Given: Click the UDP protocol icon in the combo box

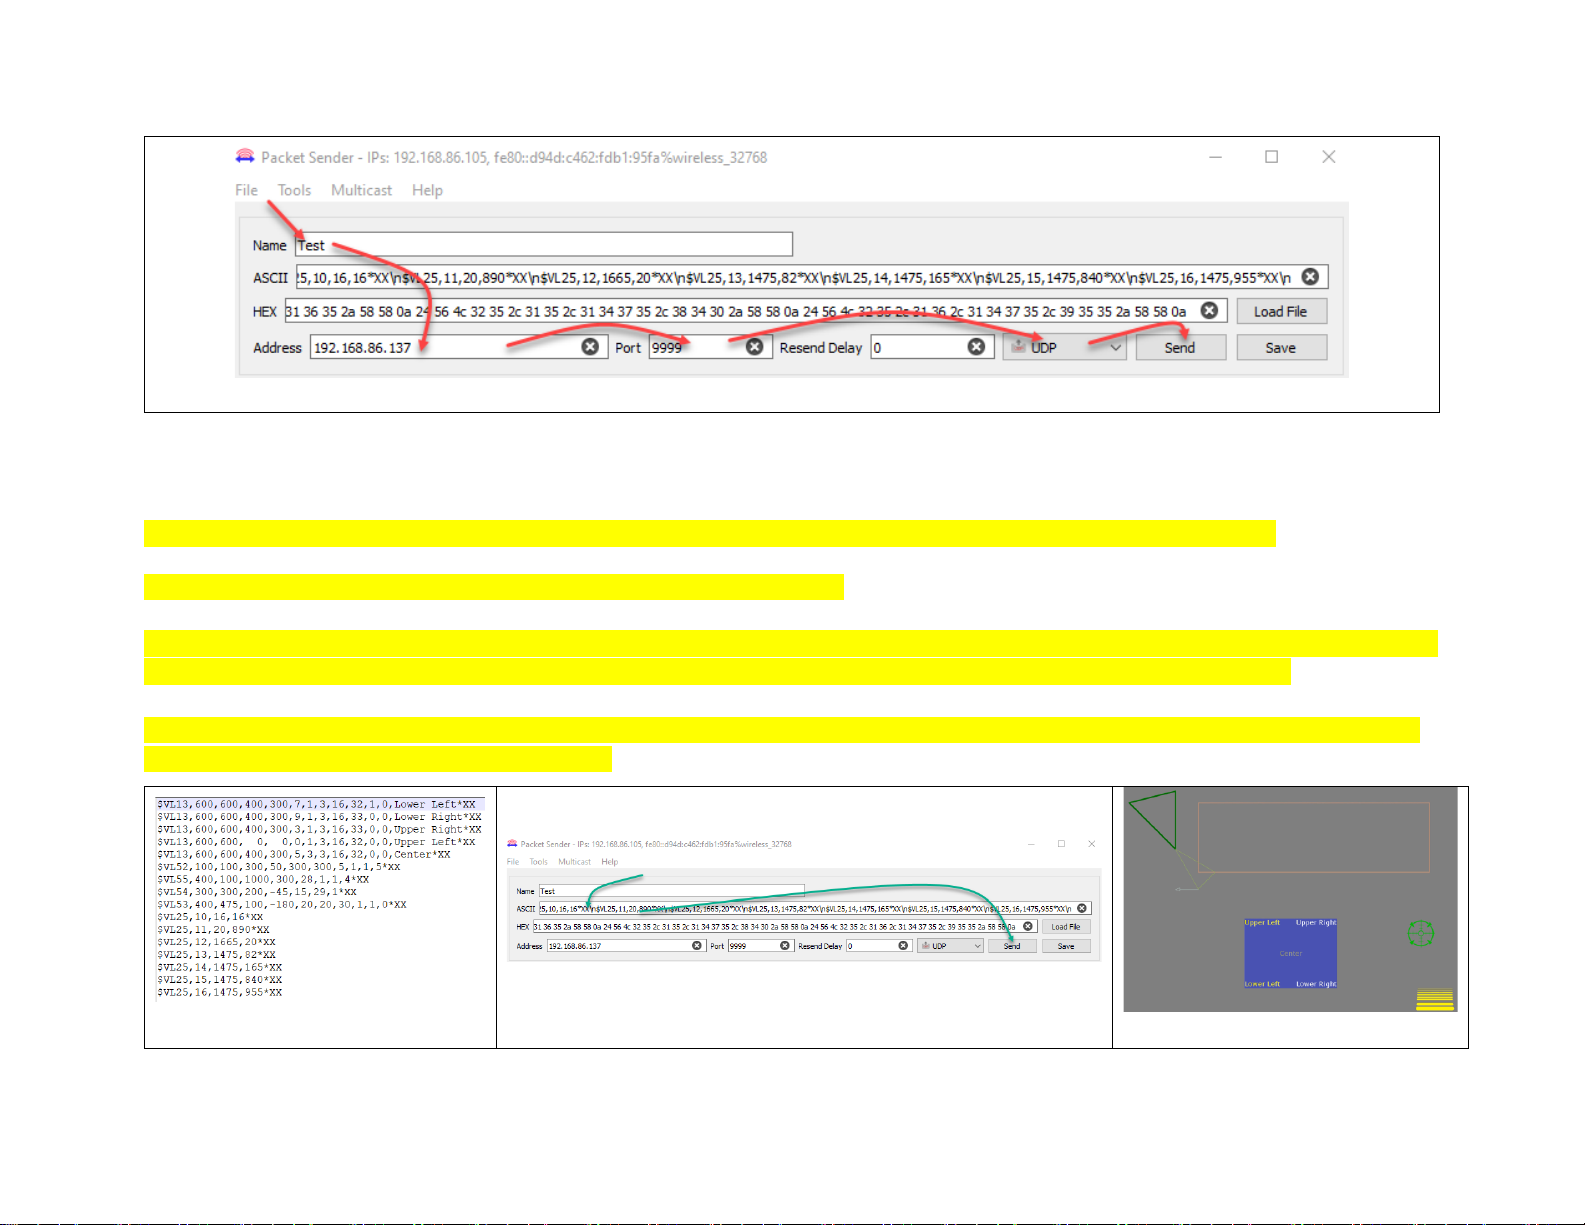Looking at the screenshot, I should (1018, 346).
